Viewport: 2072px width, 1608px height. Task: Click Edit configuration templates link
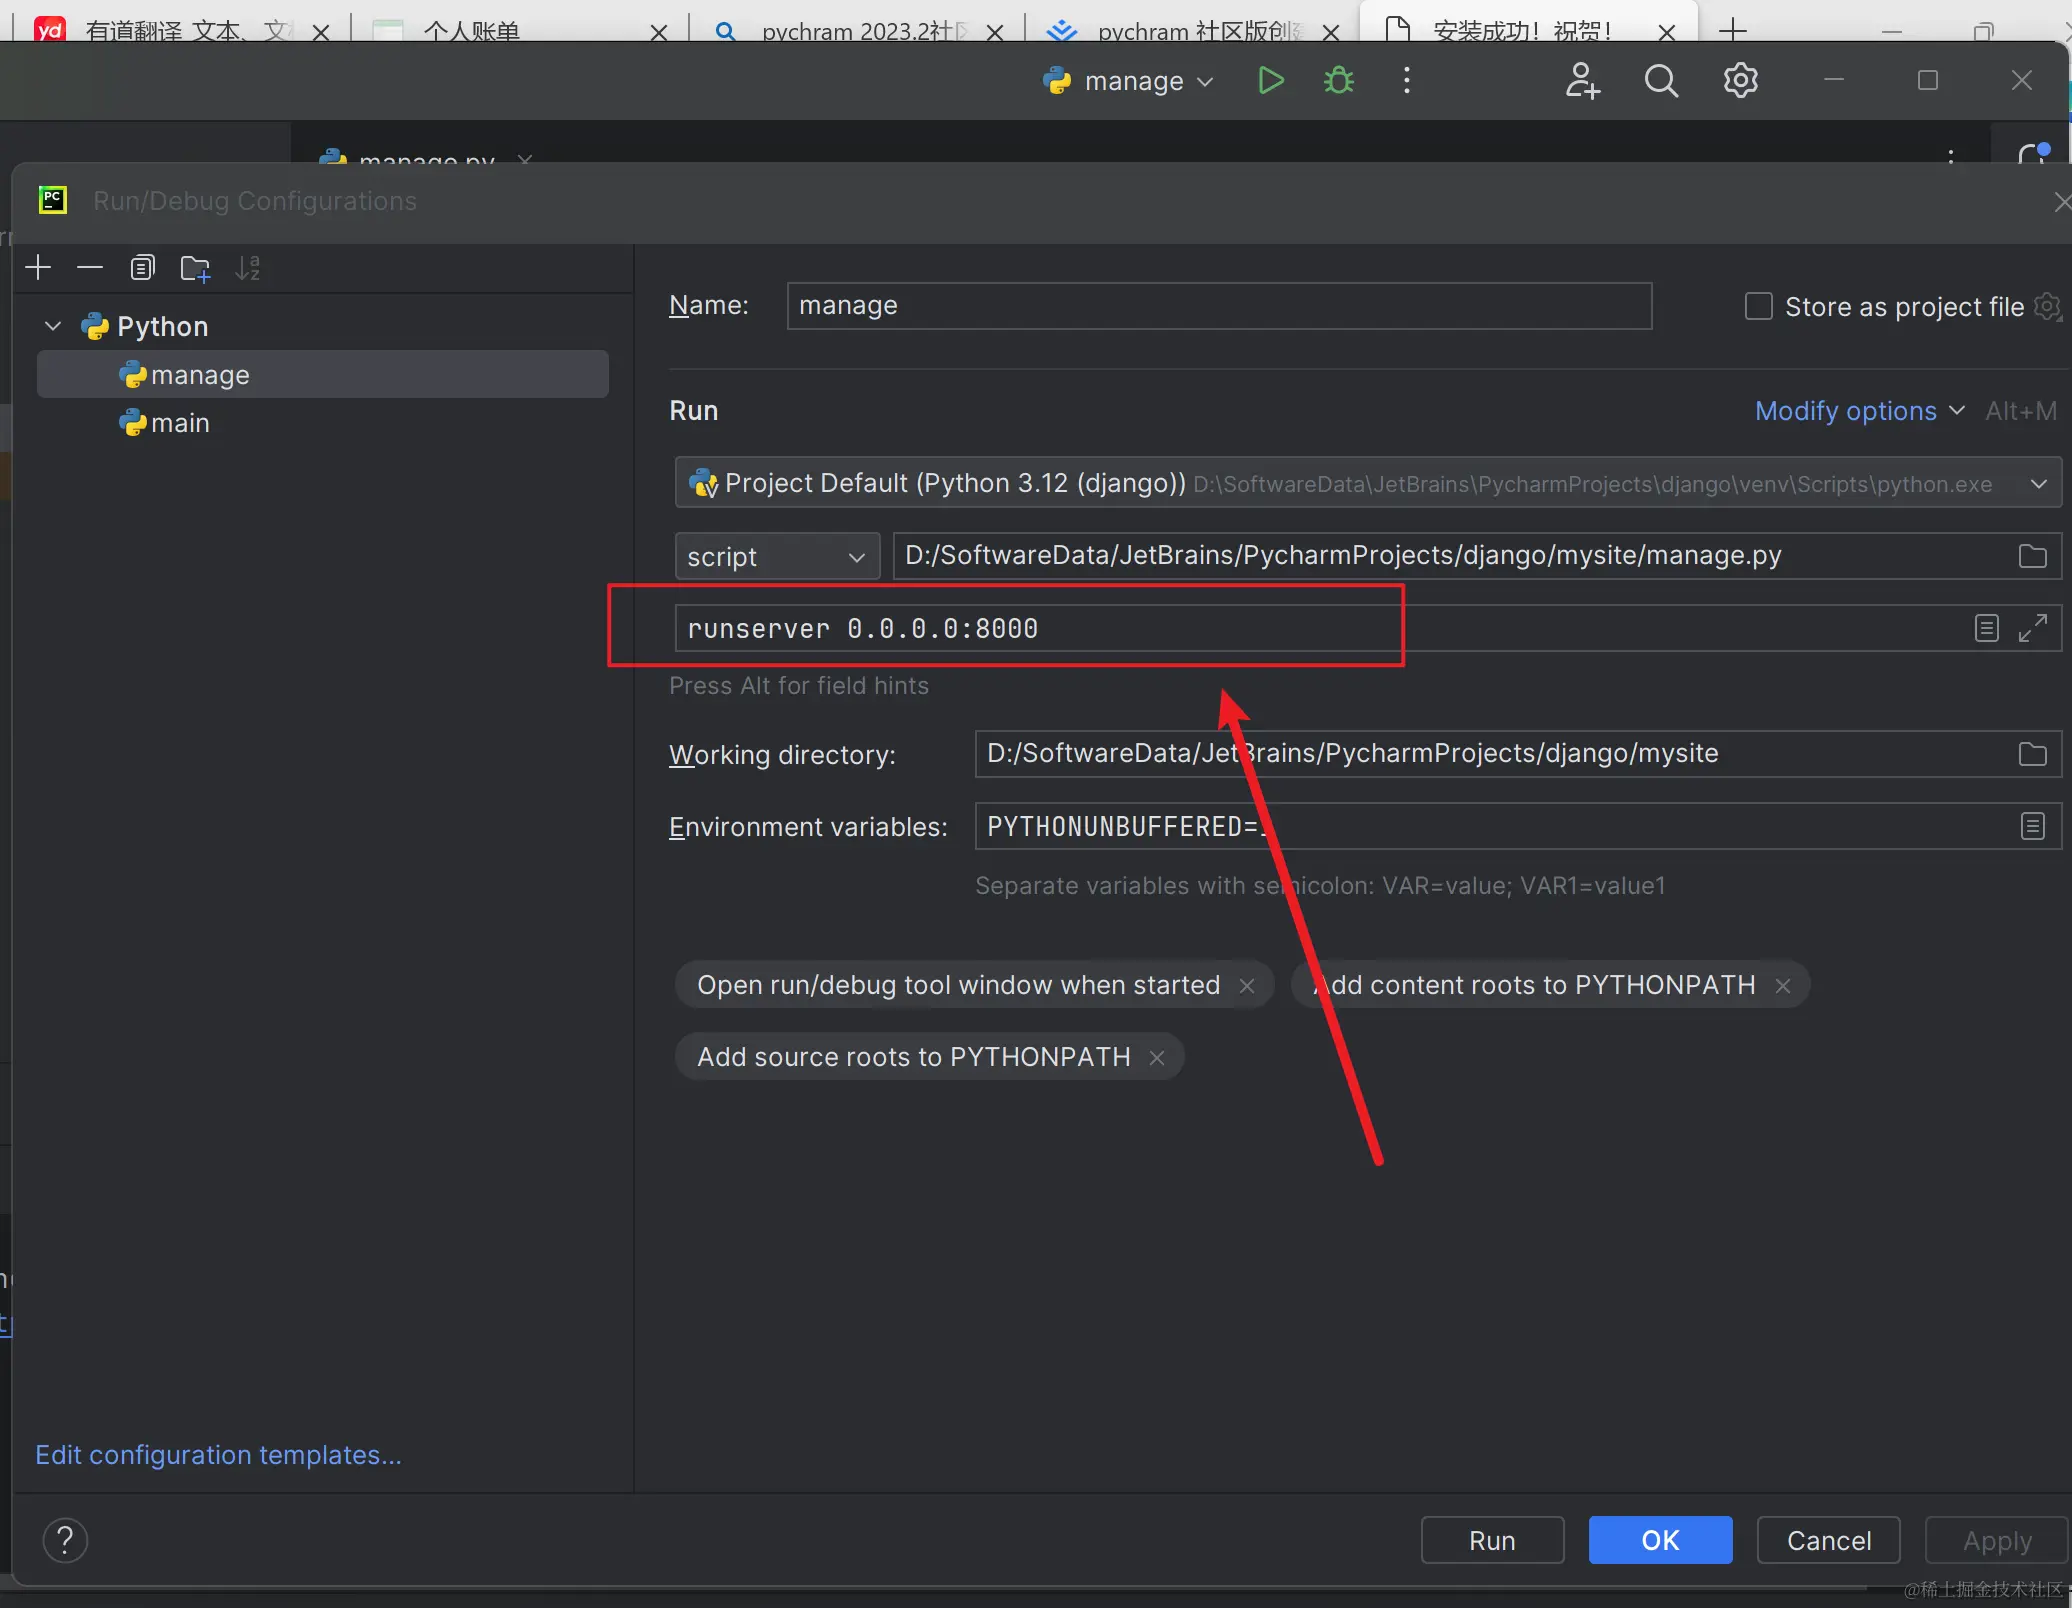click(x=218, y=1454)
